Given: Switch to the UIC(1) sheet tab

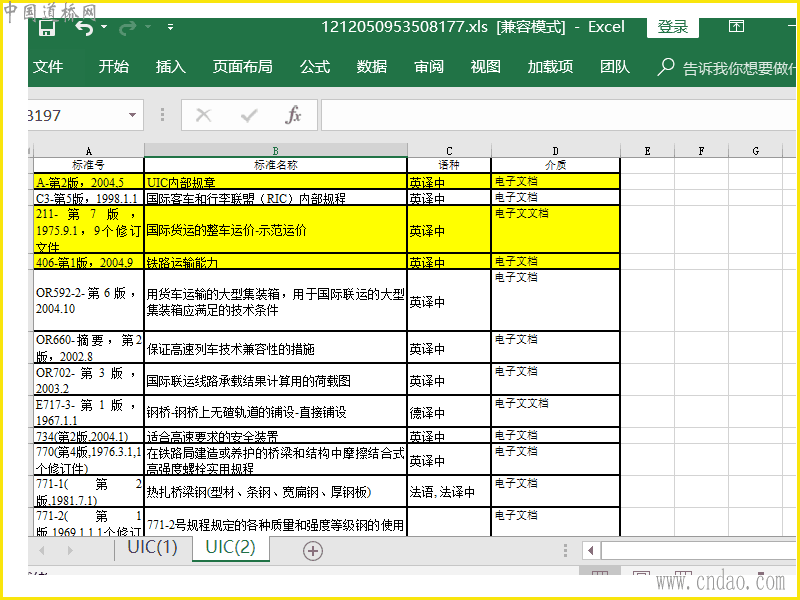Looking at the screenshot, I should pos(153,547).
